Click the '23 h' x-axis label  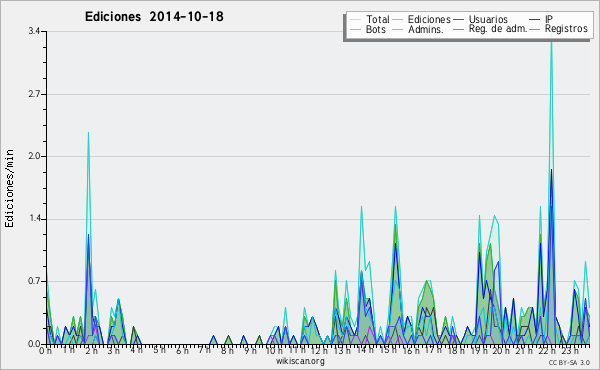[x=570, y=351]
